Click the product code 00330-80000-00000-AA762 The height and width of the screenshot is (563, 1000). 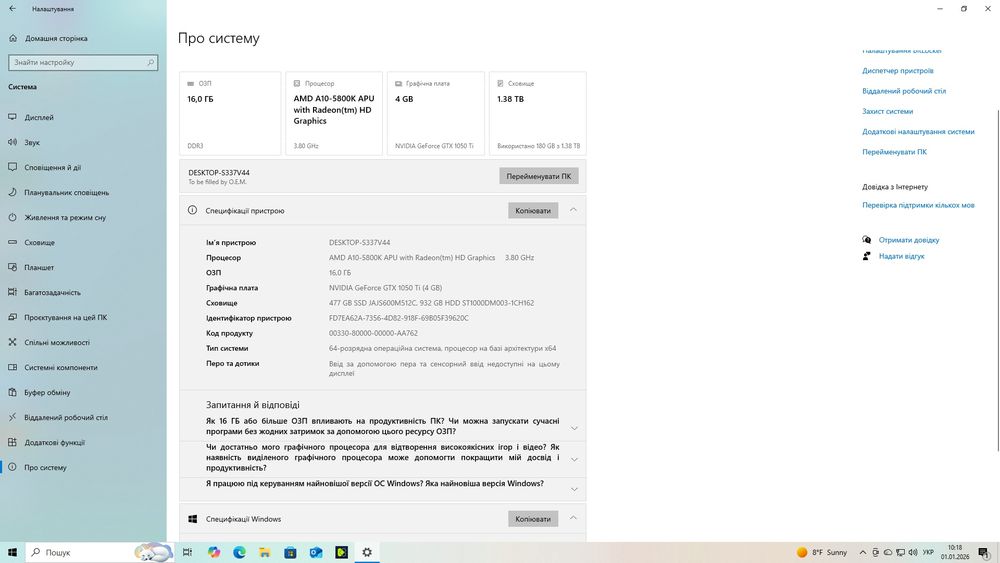(x=373, y=333)
